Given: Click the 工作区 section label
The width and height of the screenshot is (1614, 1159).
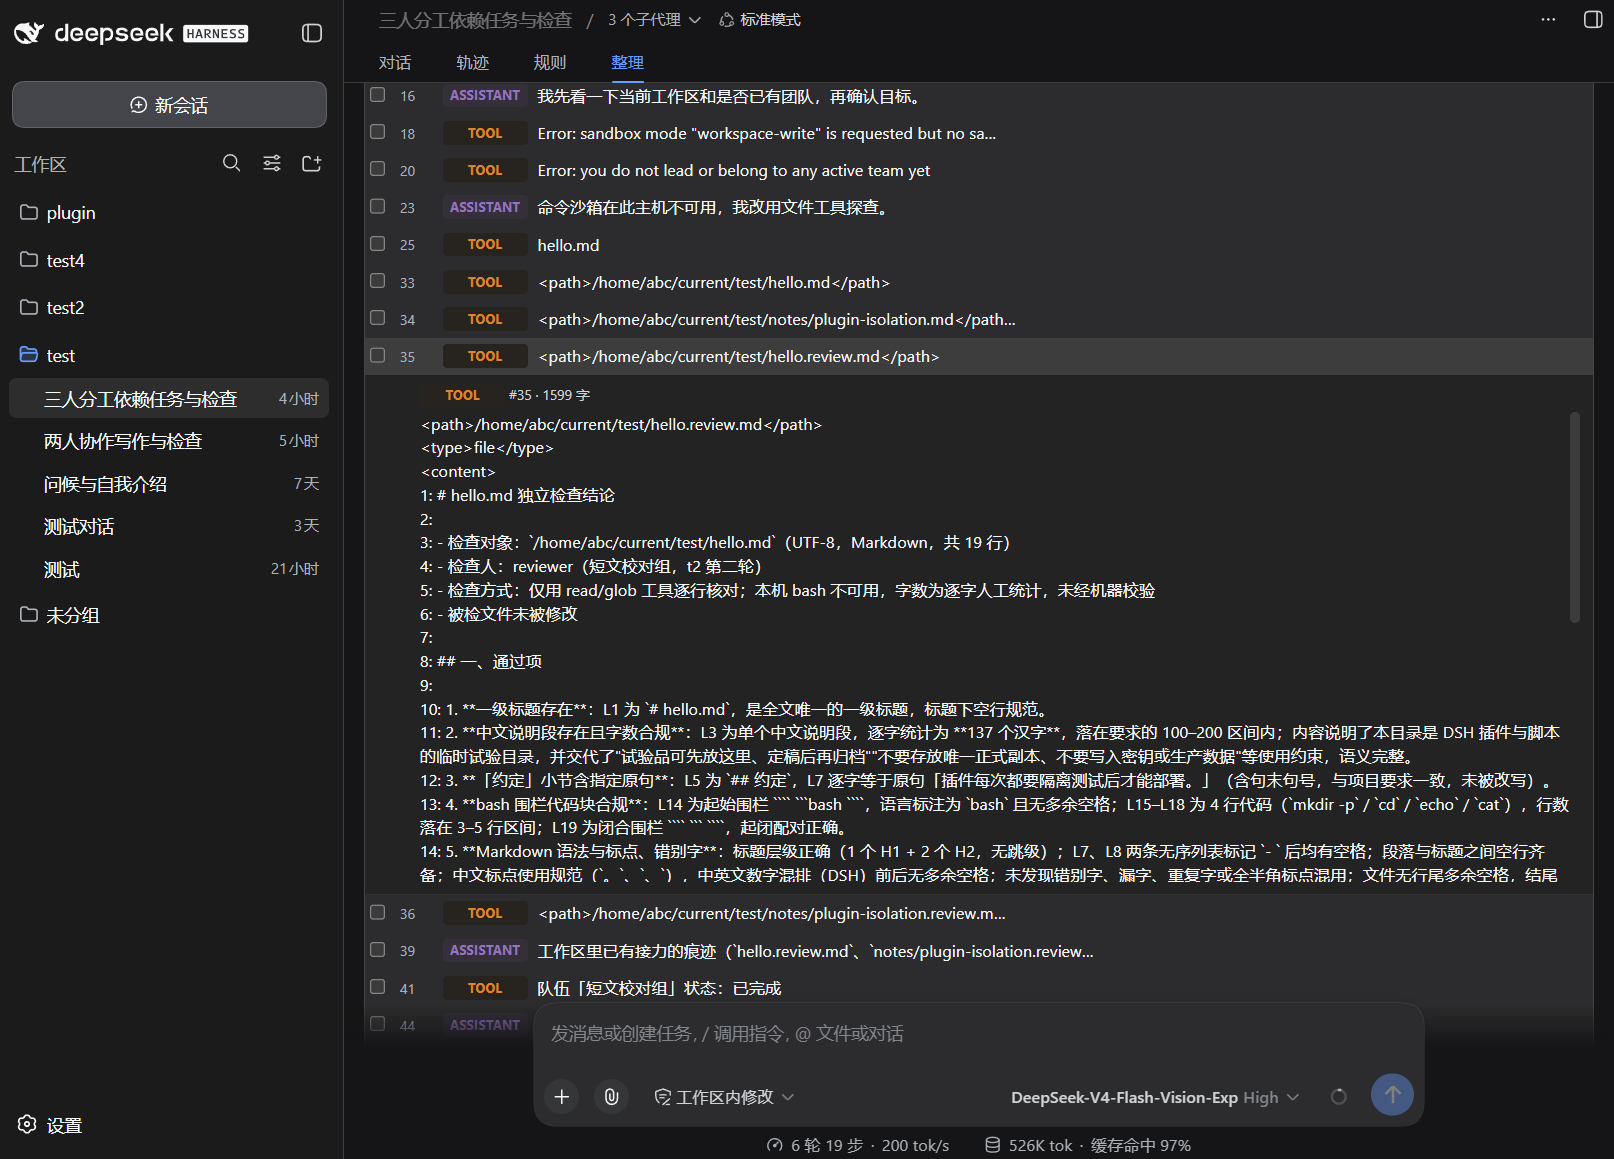Looking at the screenshot, I should click(40, 164).
